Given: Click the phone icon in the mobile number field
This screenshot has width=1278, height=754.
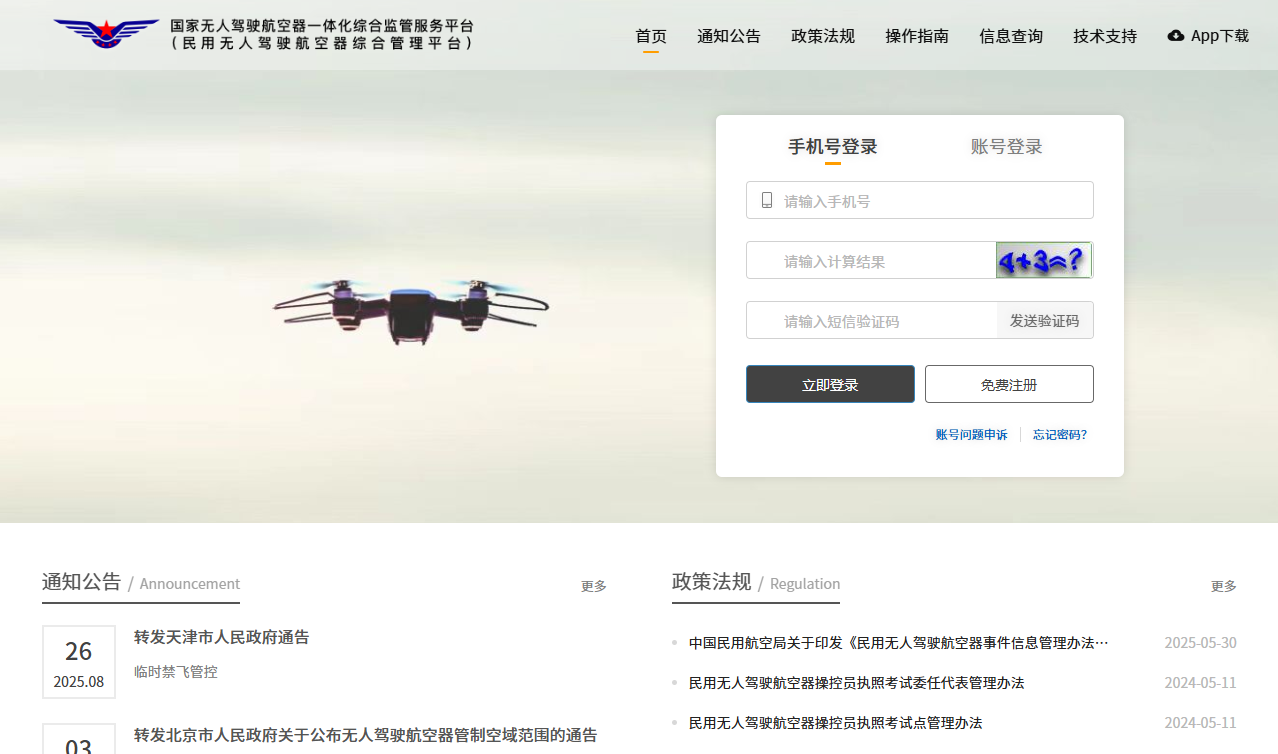Looking at the screenshot, I should 767,200.
